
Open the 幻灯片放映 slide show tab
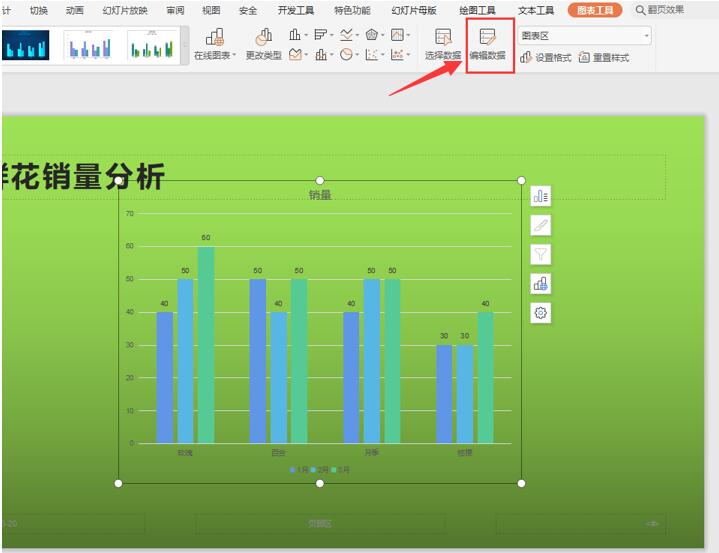[x=125, y=10]
